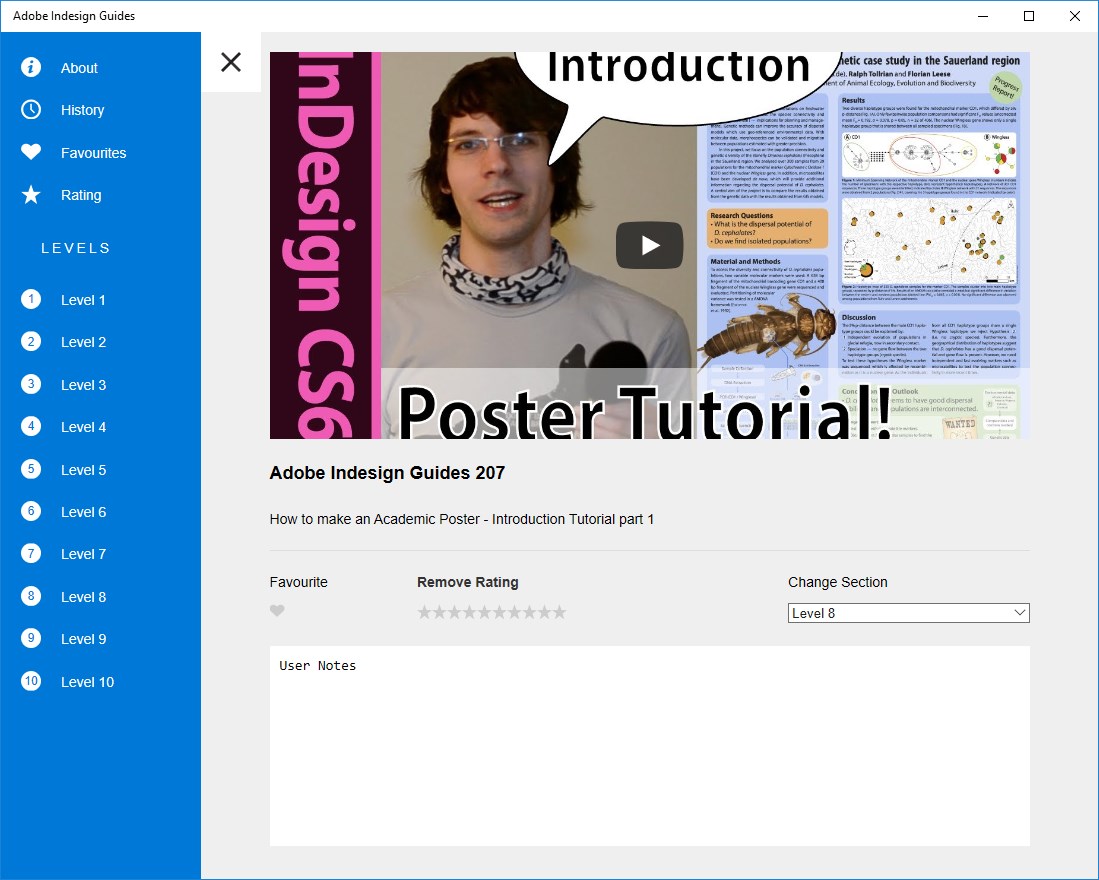The image size is (1099, 880).
Task: Select the Level 1 number badge
Action: [31, 300]
